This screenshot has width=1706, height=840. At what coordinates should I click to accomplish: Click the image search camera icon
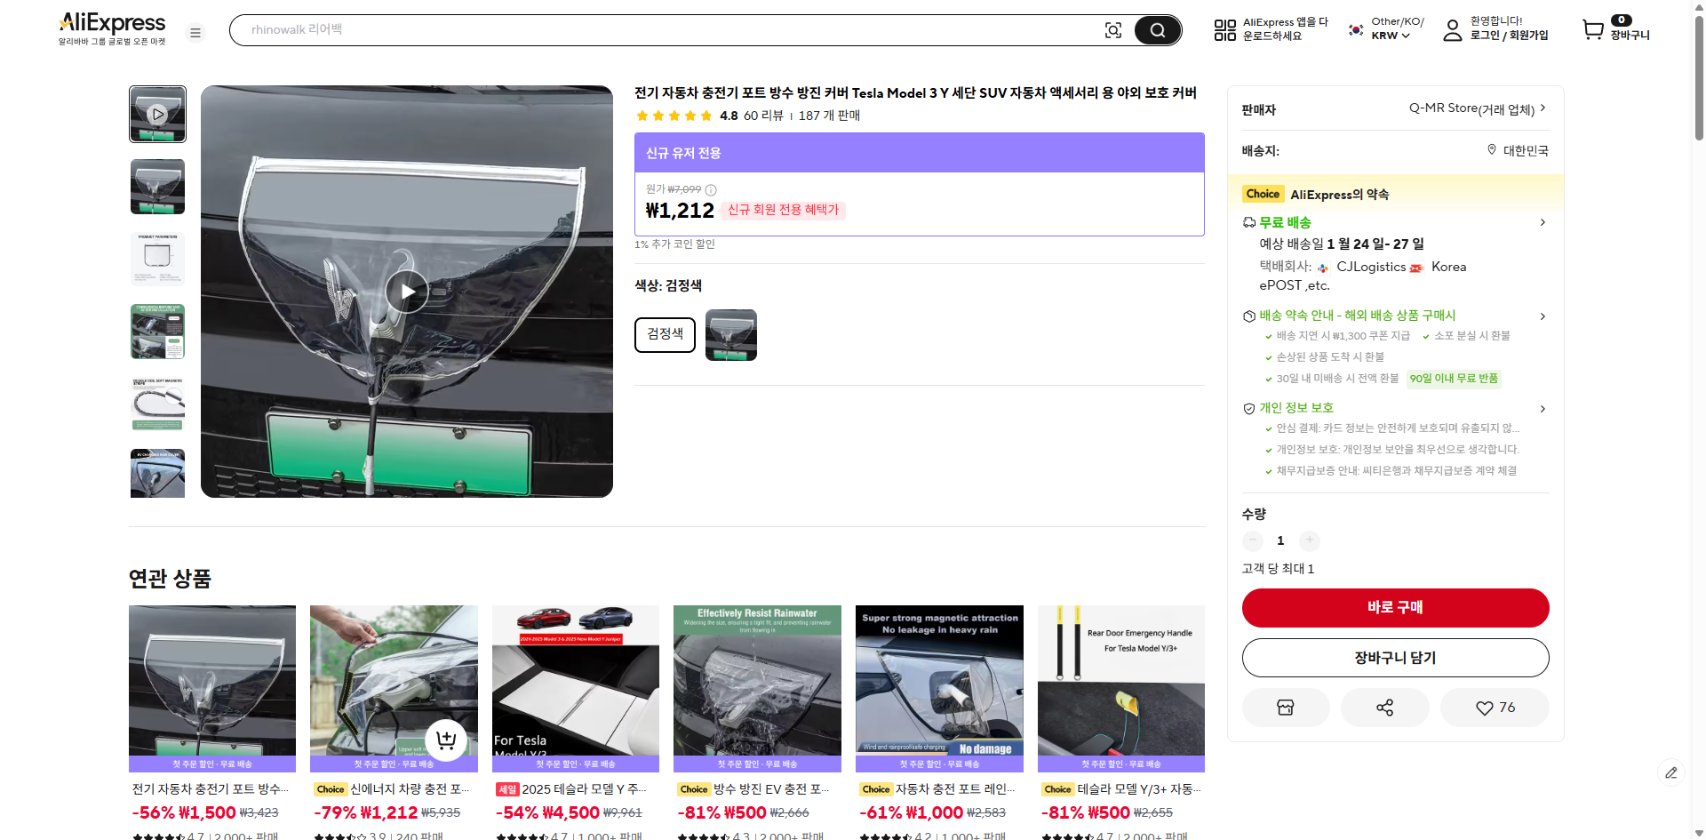pyautogui.click(x=1113, y=30)
